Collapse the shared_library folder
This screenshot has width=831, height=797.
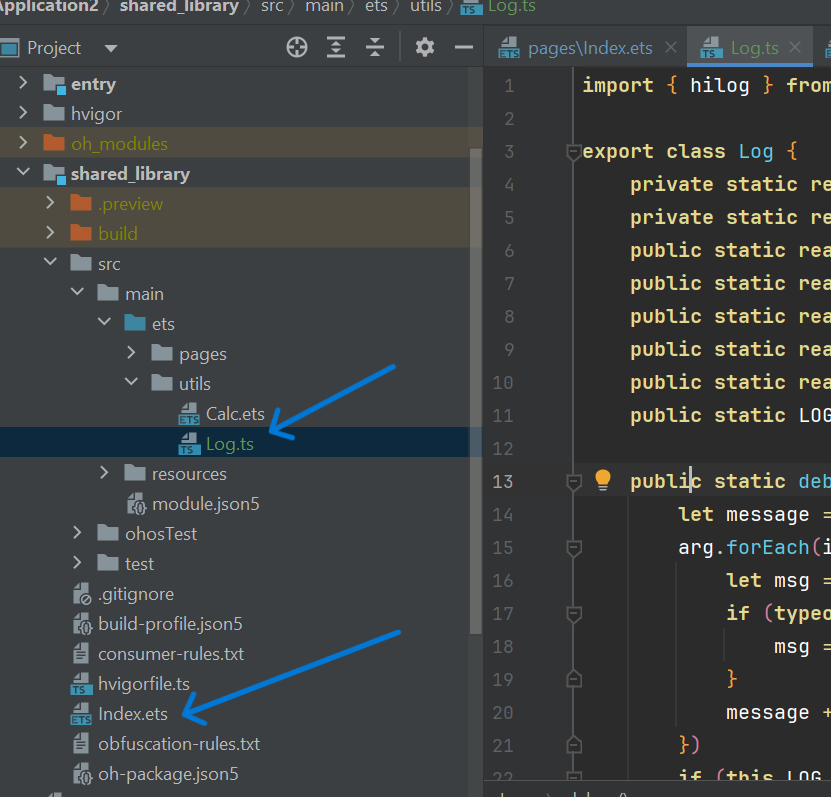[24, 174]
